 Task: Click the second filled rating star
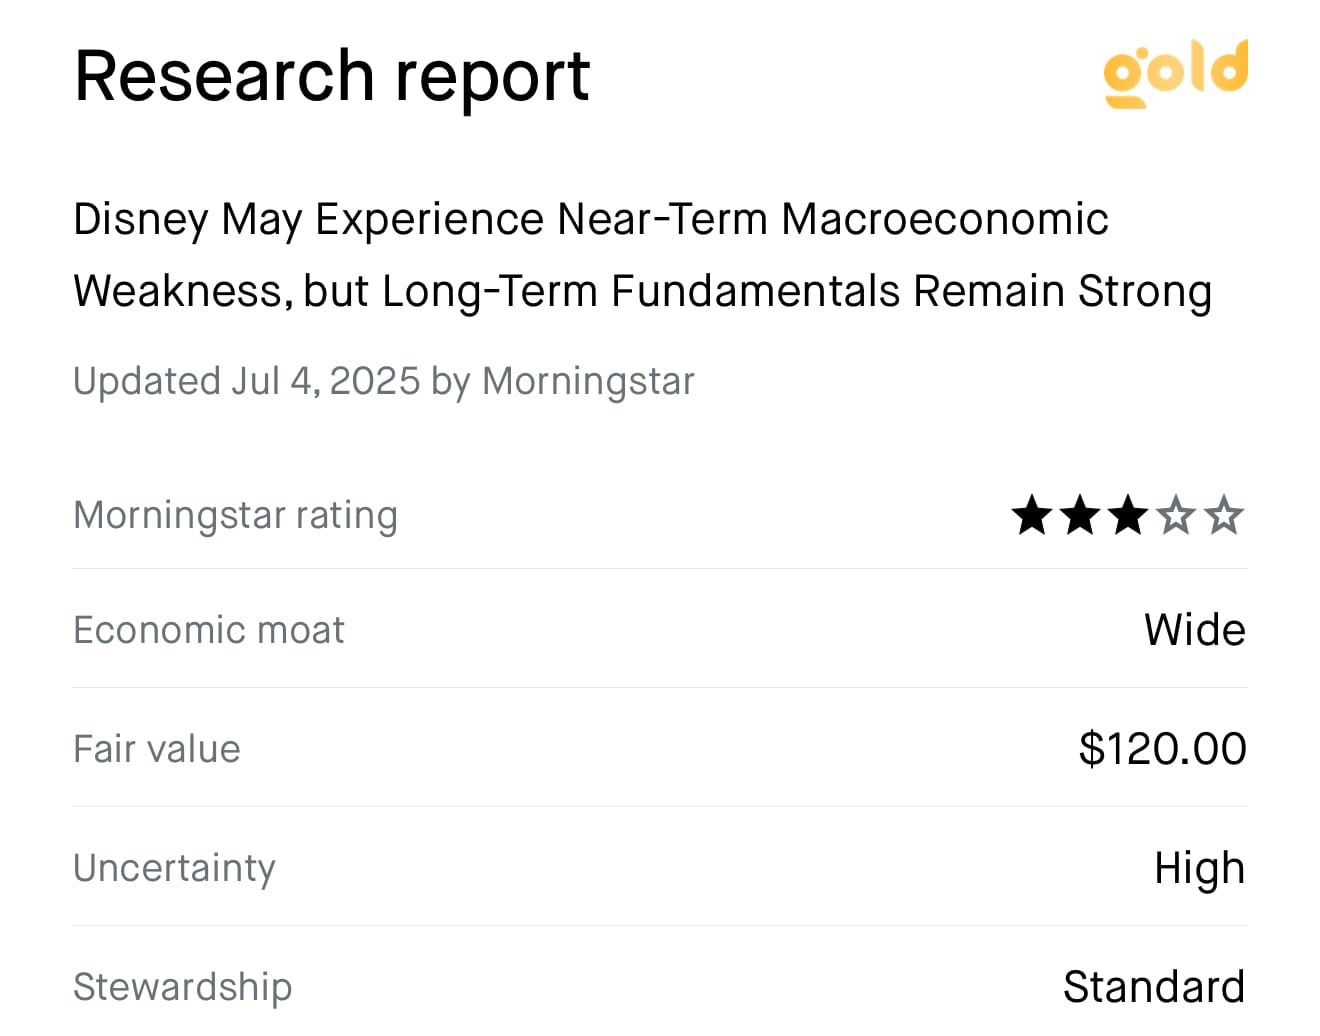1080,516
